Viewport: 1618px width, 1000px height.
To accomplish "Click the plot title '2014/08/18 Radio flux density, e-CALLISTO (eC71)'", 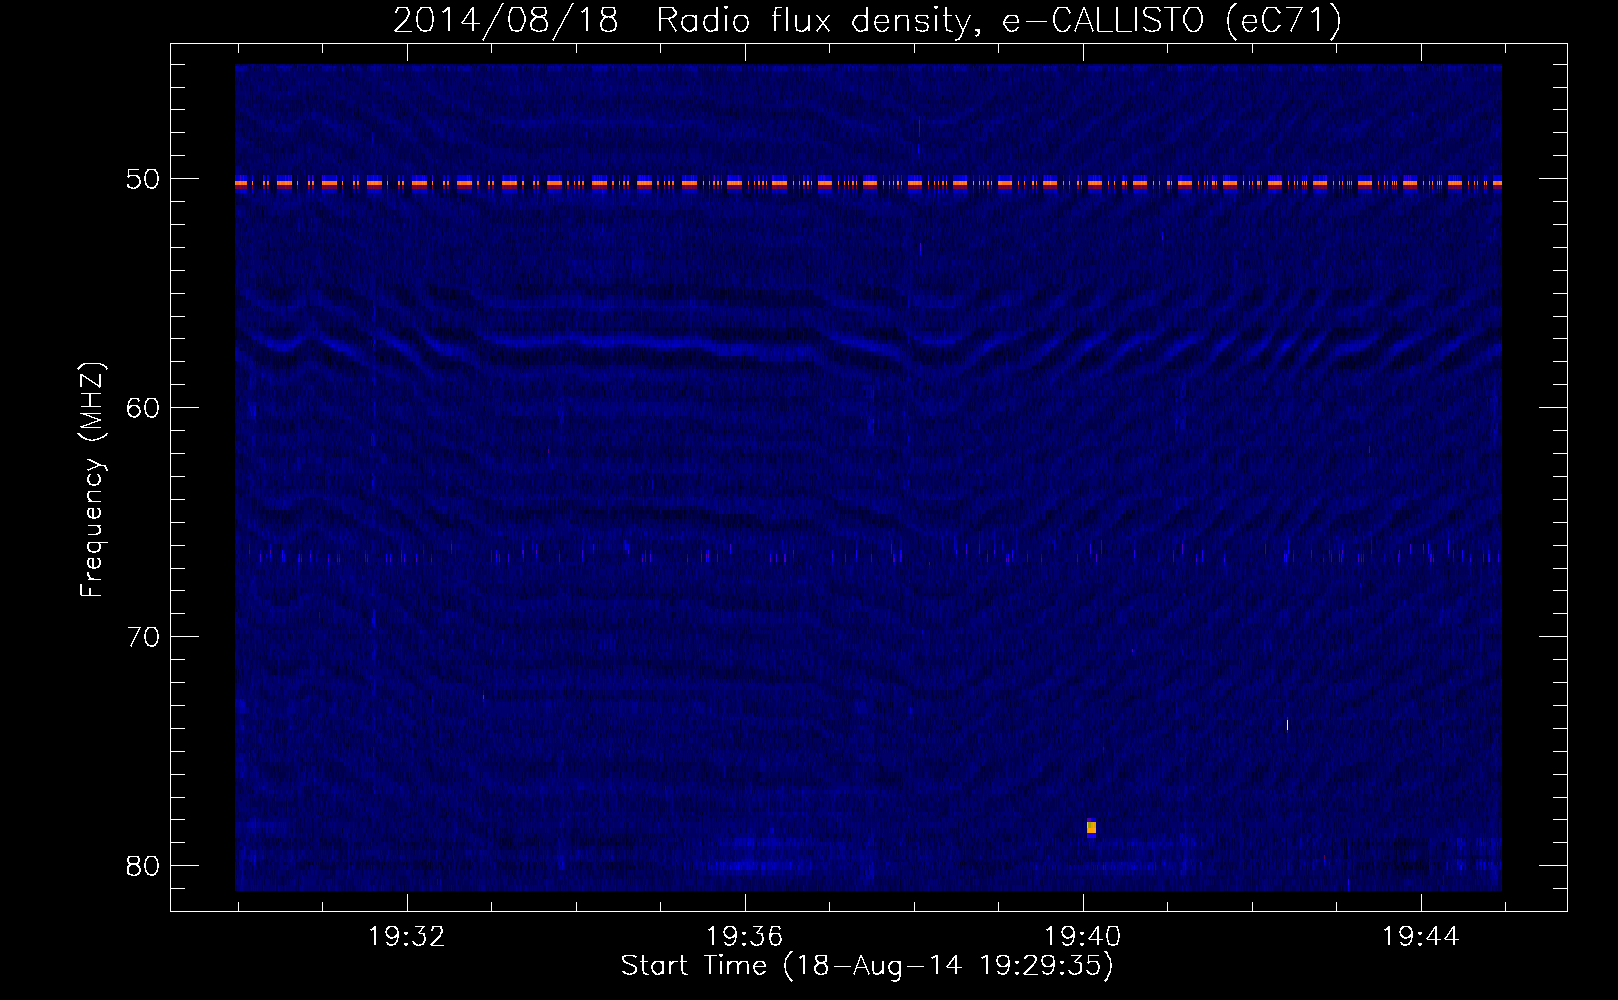I will (x=867, y=20).
